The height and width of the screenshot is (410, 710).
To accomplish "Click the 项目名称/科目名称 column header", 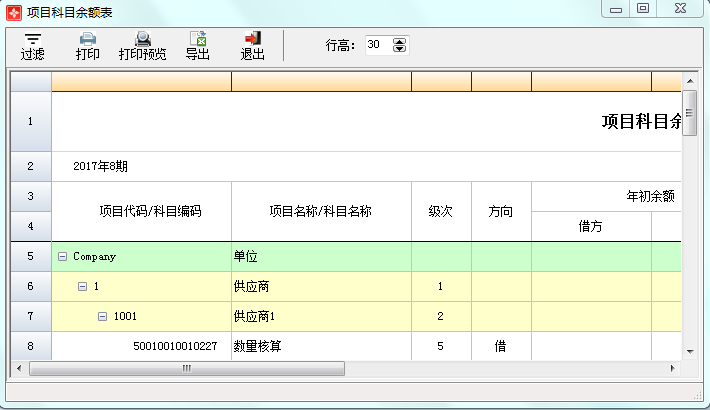I will click(x=321, y=211).
